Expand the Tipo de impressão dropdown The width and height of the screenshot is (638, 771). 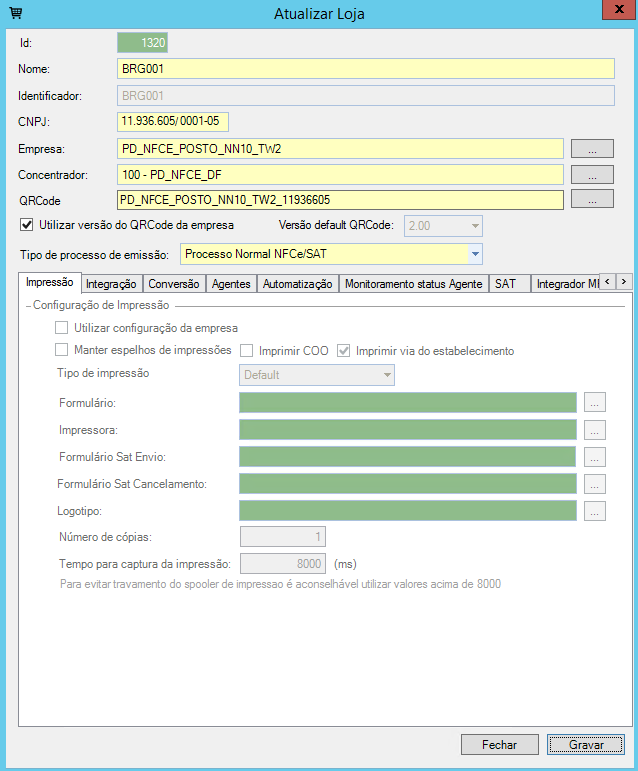coord(386,375)
